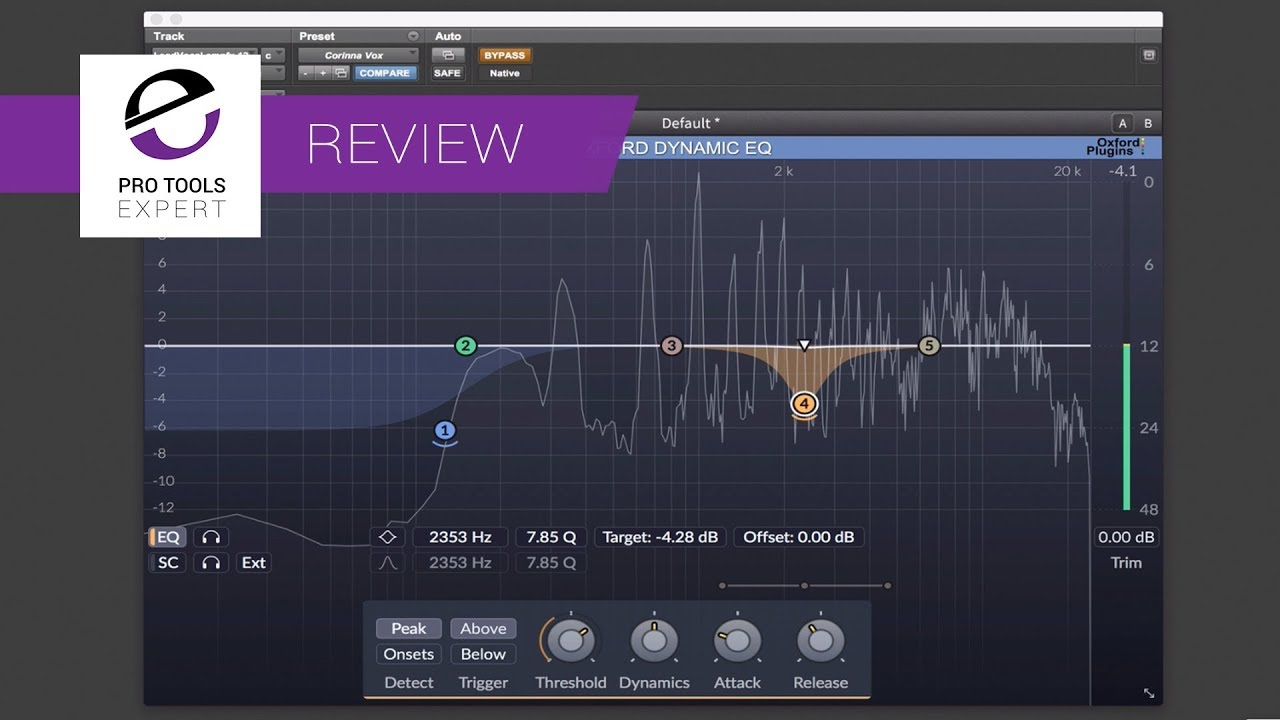Click the 7.85 Q EQ field
Image resolution: width=1280 pixels, height=720 pixels.
551,537
